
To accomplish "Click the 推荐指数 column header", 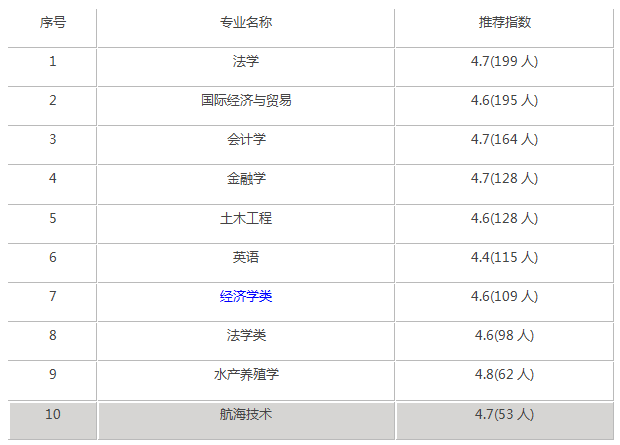I will [504, 22].
